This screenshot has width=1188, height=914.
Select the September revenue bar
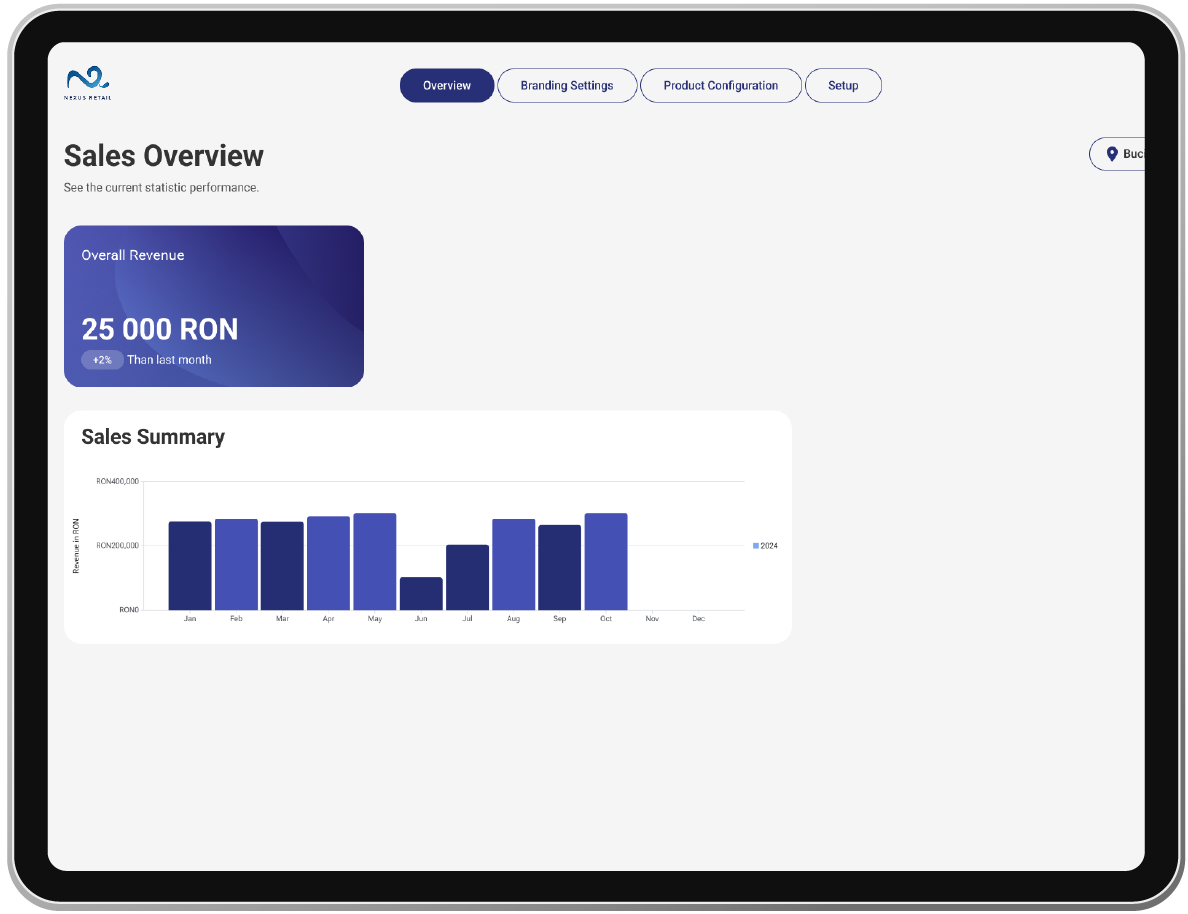pos(559,568)
